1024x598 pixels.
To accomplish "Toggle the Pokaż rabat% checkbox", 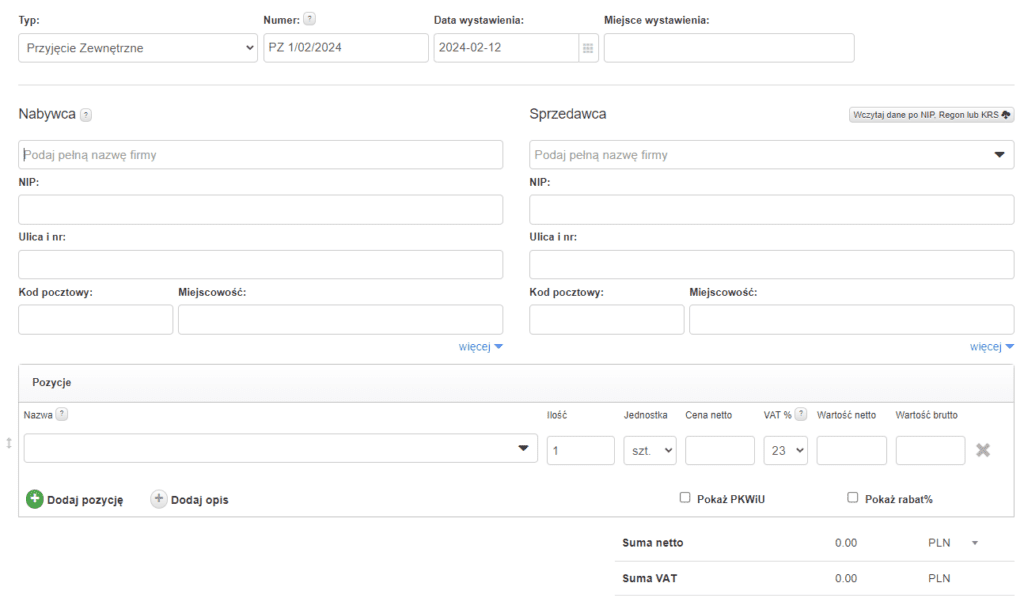I will [x=853, y=497].
